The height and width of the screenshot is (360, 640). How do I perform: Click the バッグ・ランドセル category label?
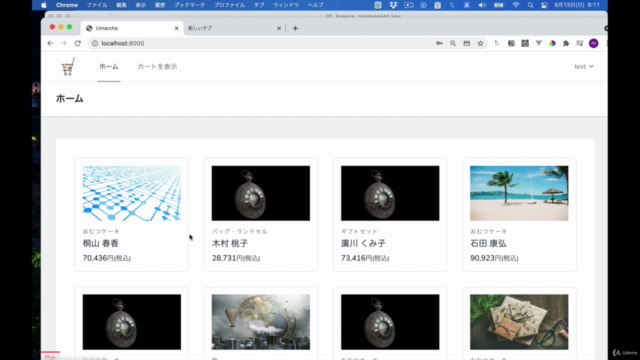(240, 231)
